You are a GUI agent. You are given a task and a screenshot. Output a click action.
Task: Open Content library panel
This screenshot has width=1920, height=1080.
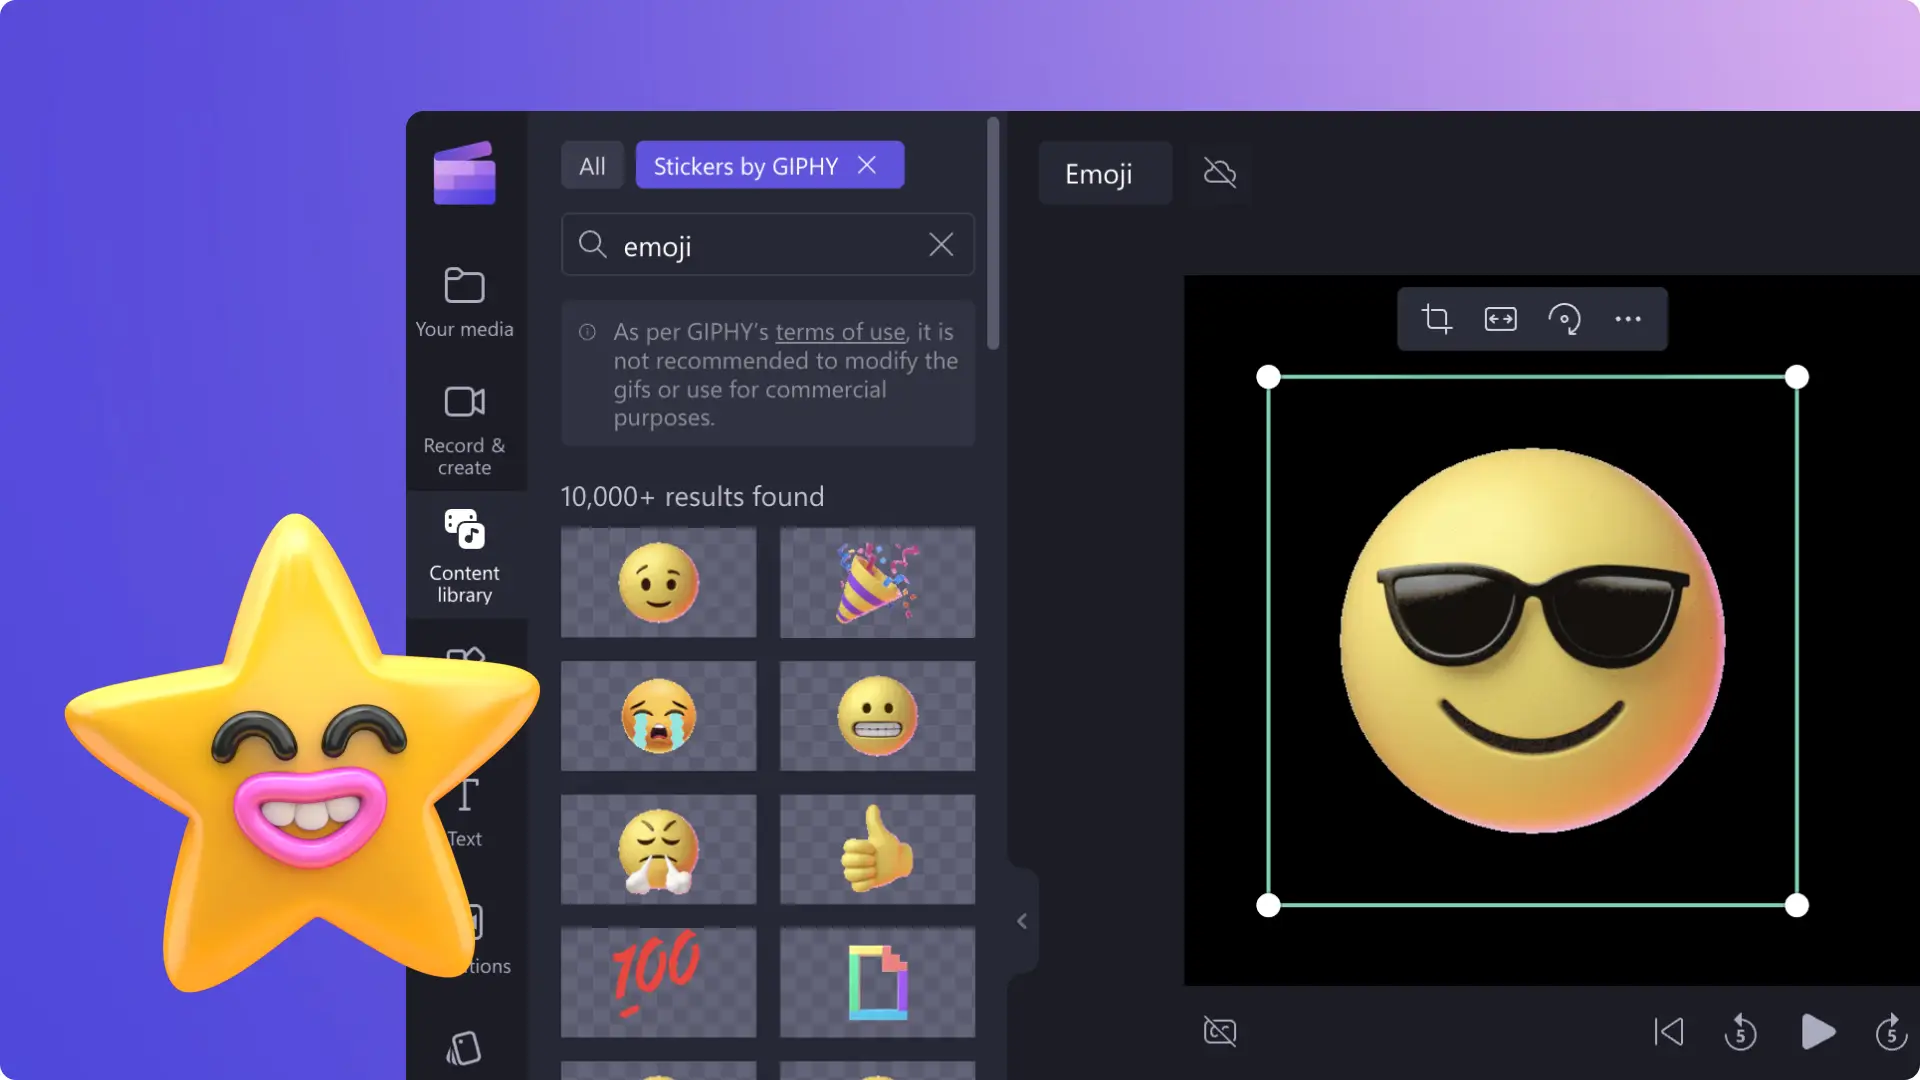[x=463, y=554]
